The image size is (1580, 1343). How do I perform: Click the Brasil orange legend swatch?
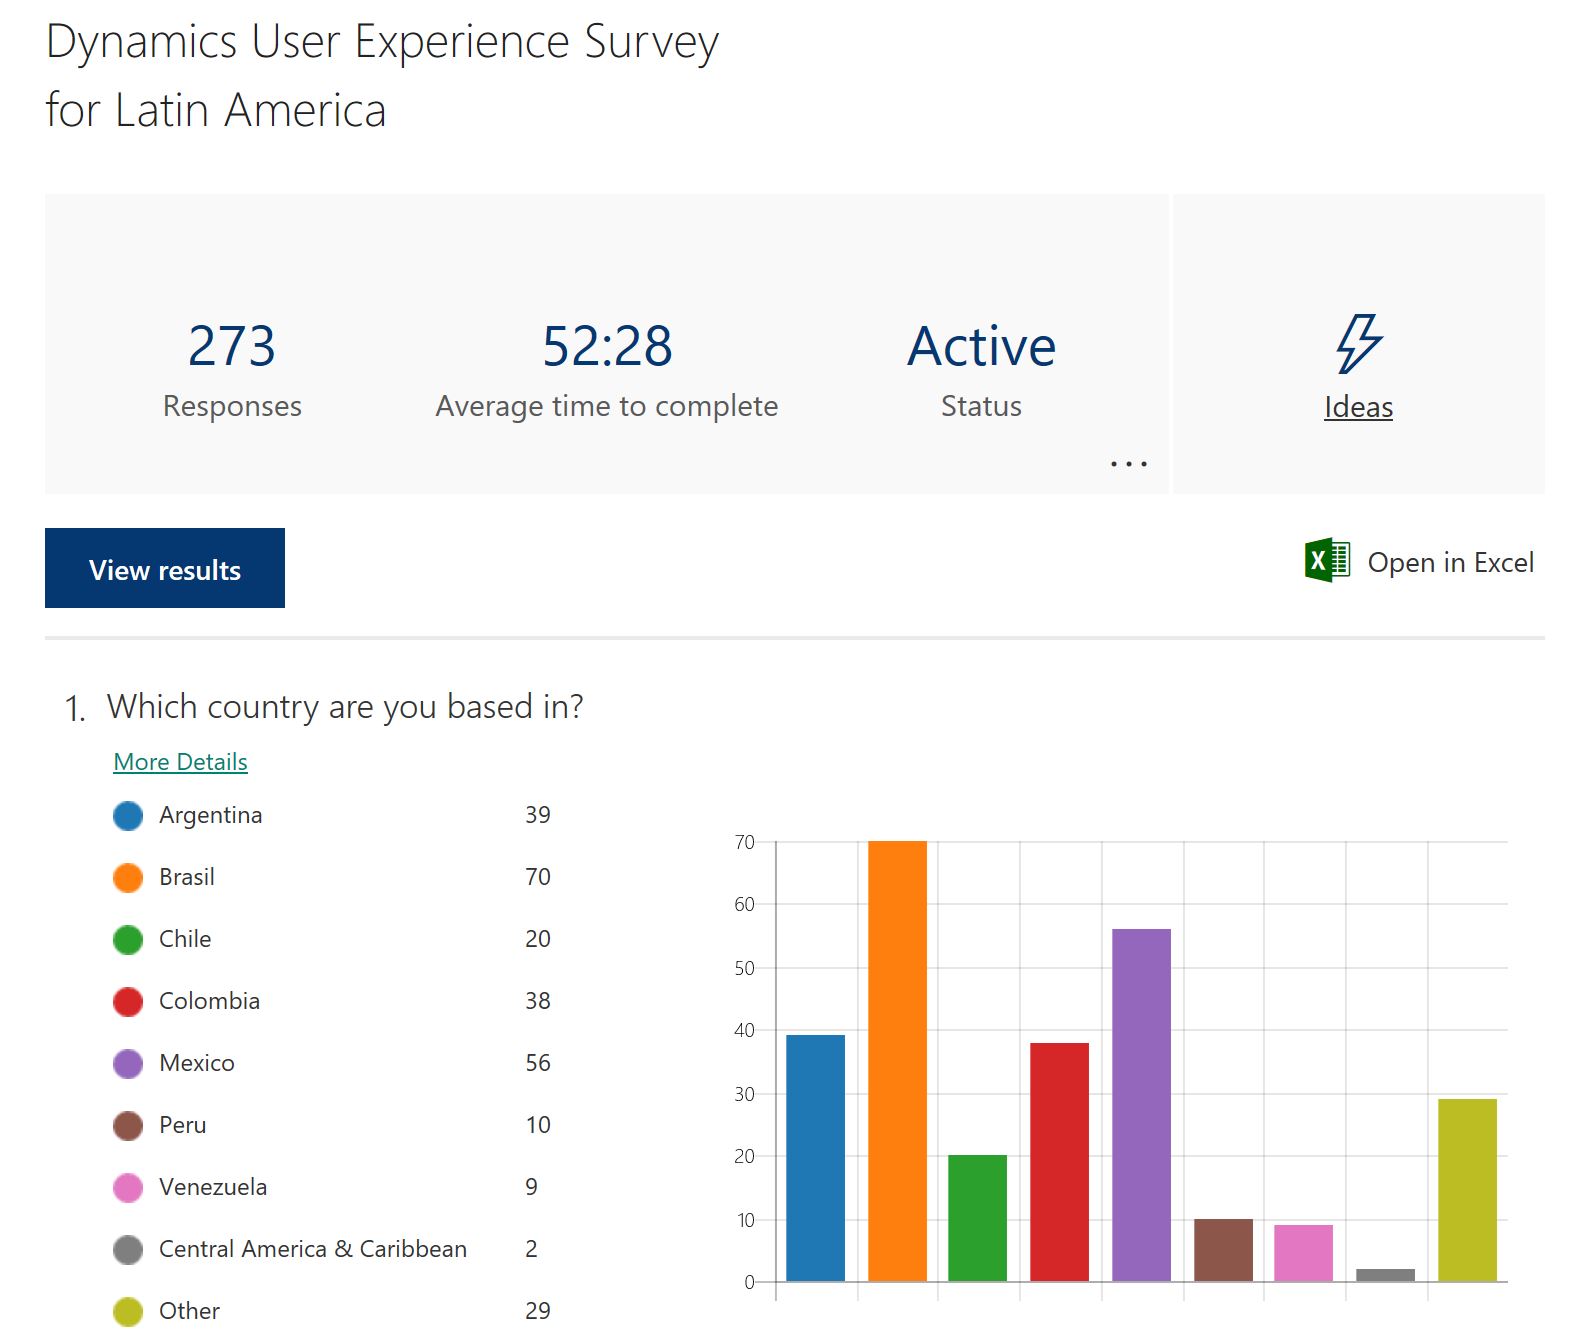(x=128, y=878)
